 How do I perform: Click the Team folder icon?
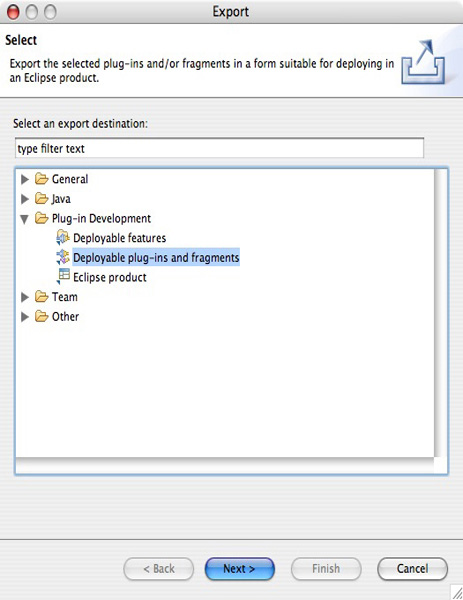(41, 296)
